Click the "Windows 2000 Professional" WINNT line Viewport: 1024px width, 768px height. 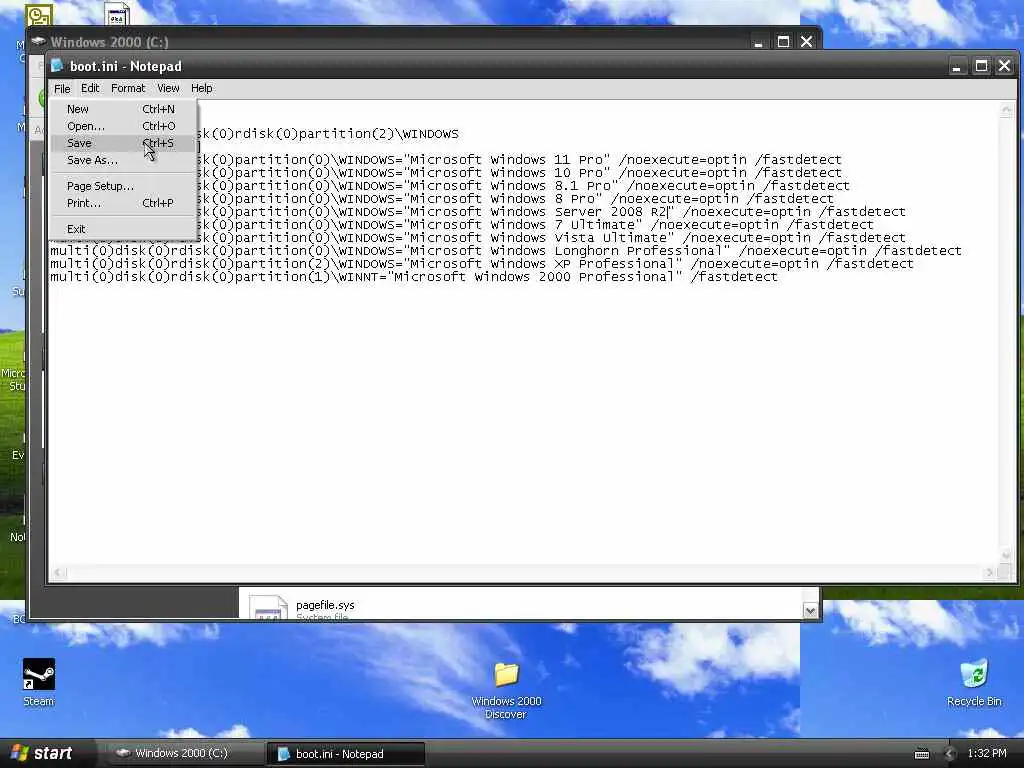click(x=414, y=278)
